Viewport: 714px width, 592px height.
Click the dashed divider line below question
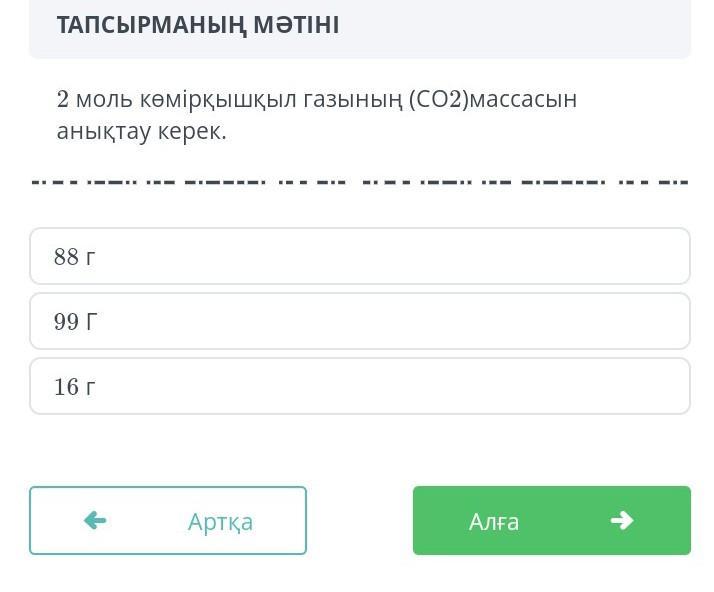point(359,182)
